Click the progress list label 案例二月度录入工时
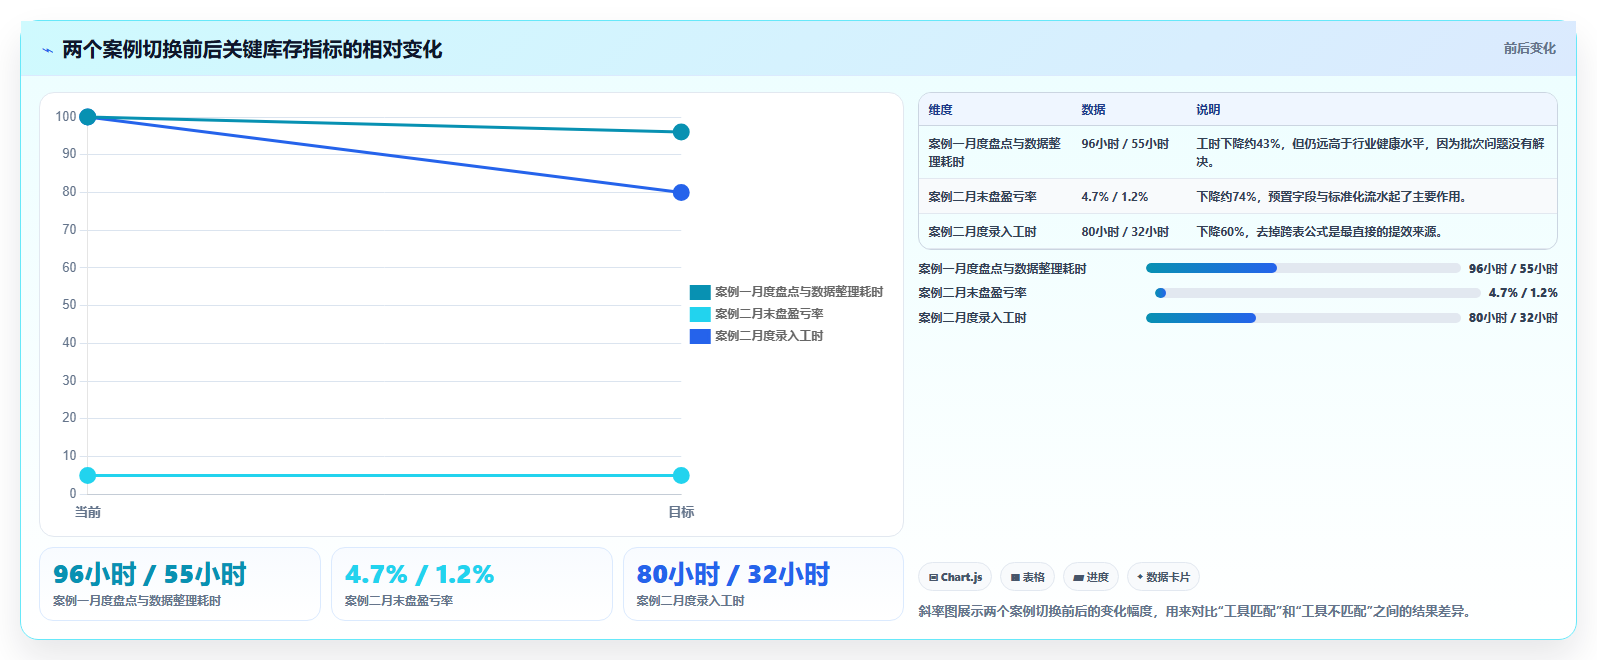 [x=972, y=318]
